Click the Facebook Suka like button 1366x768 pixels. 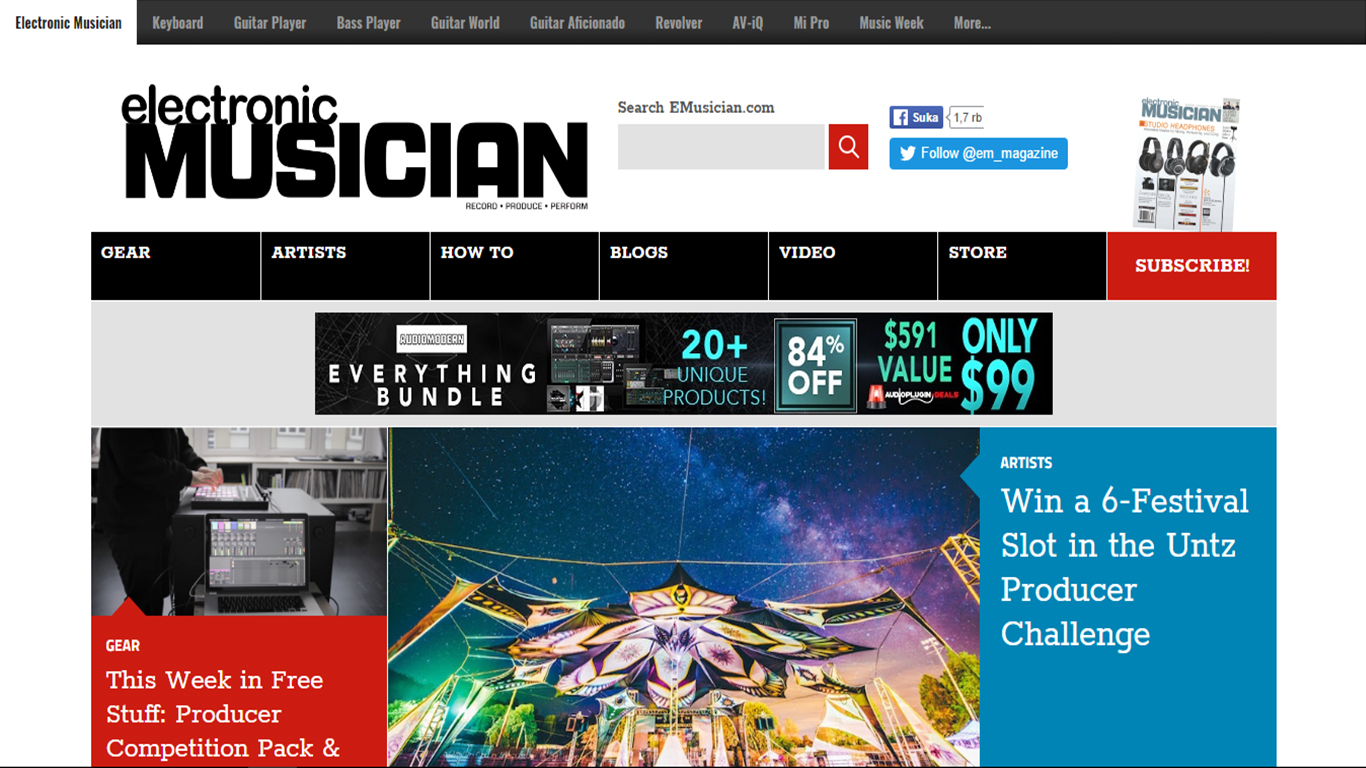(x=916, y=117)
